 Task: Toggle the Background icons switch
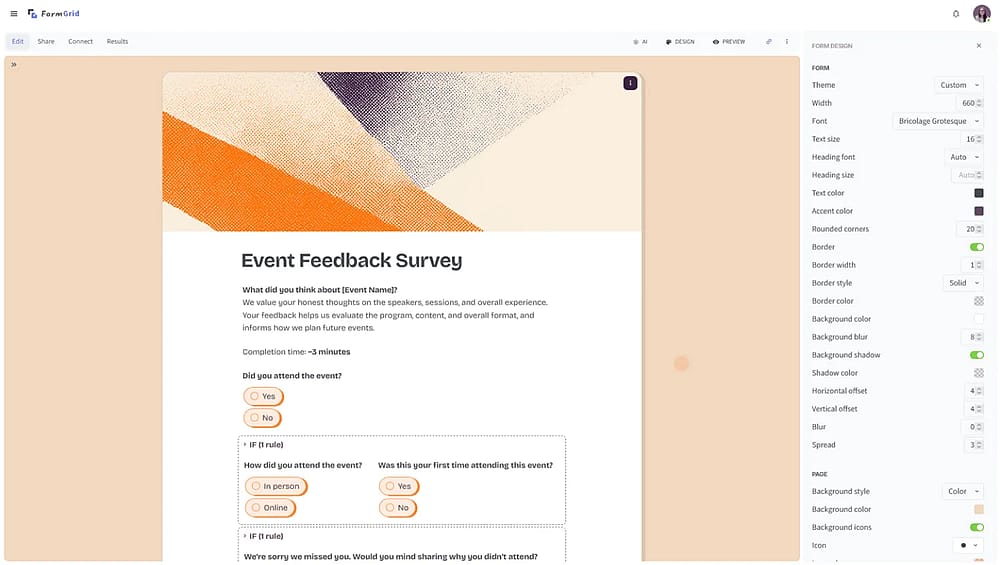[x=976, y=527]
